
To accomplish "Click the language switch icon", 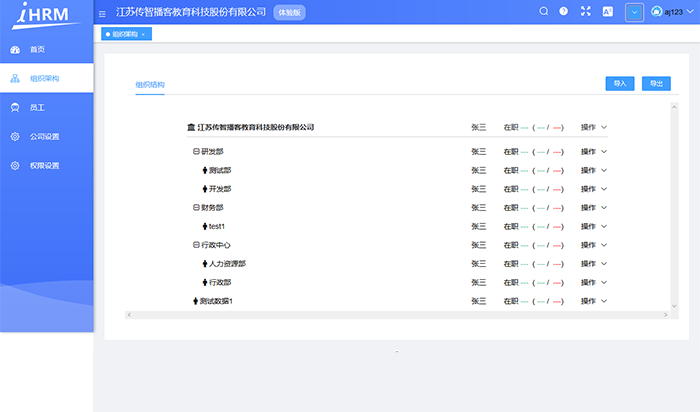I will click(607, 12).
